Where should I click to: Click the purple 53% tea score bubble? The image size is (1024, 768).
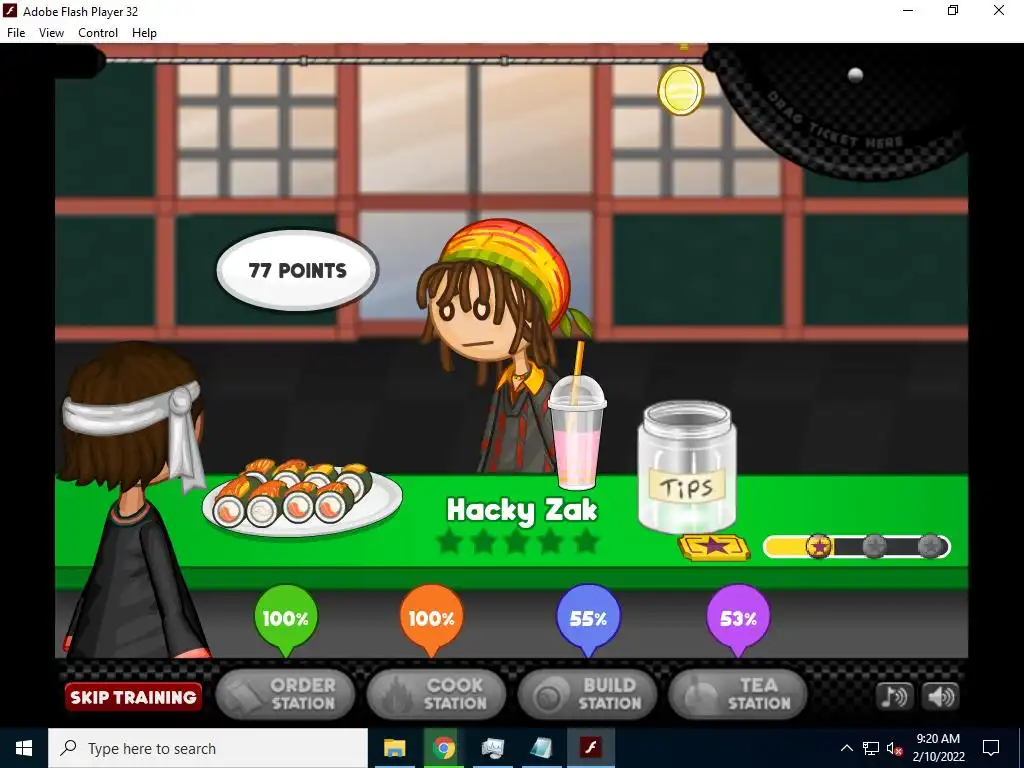(x=738, y=618)
